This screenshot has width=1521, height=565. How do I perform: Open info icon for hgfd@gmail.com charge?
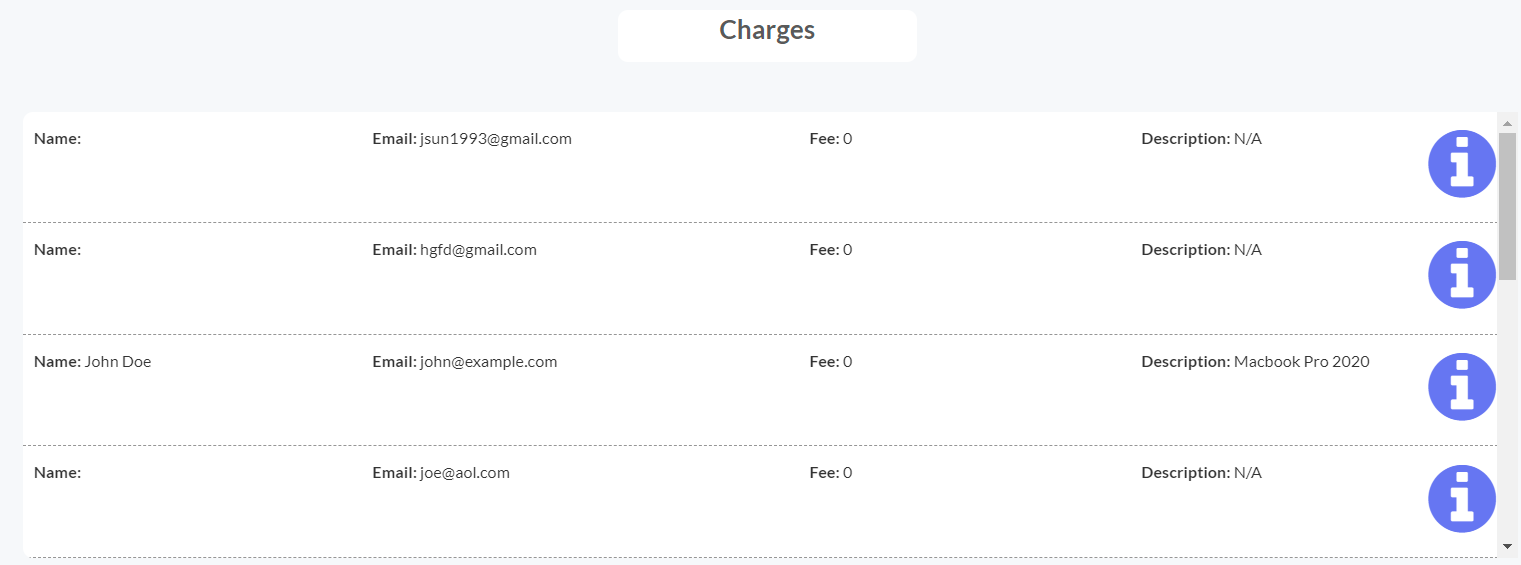tap(1461, 275)
